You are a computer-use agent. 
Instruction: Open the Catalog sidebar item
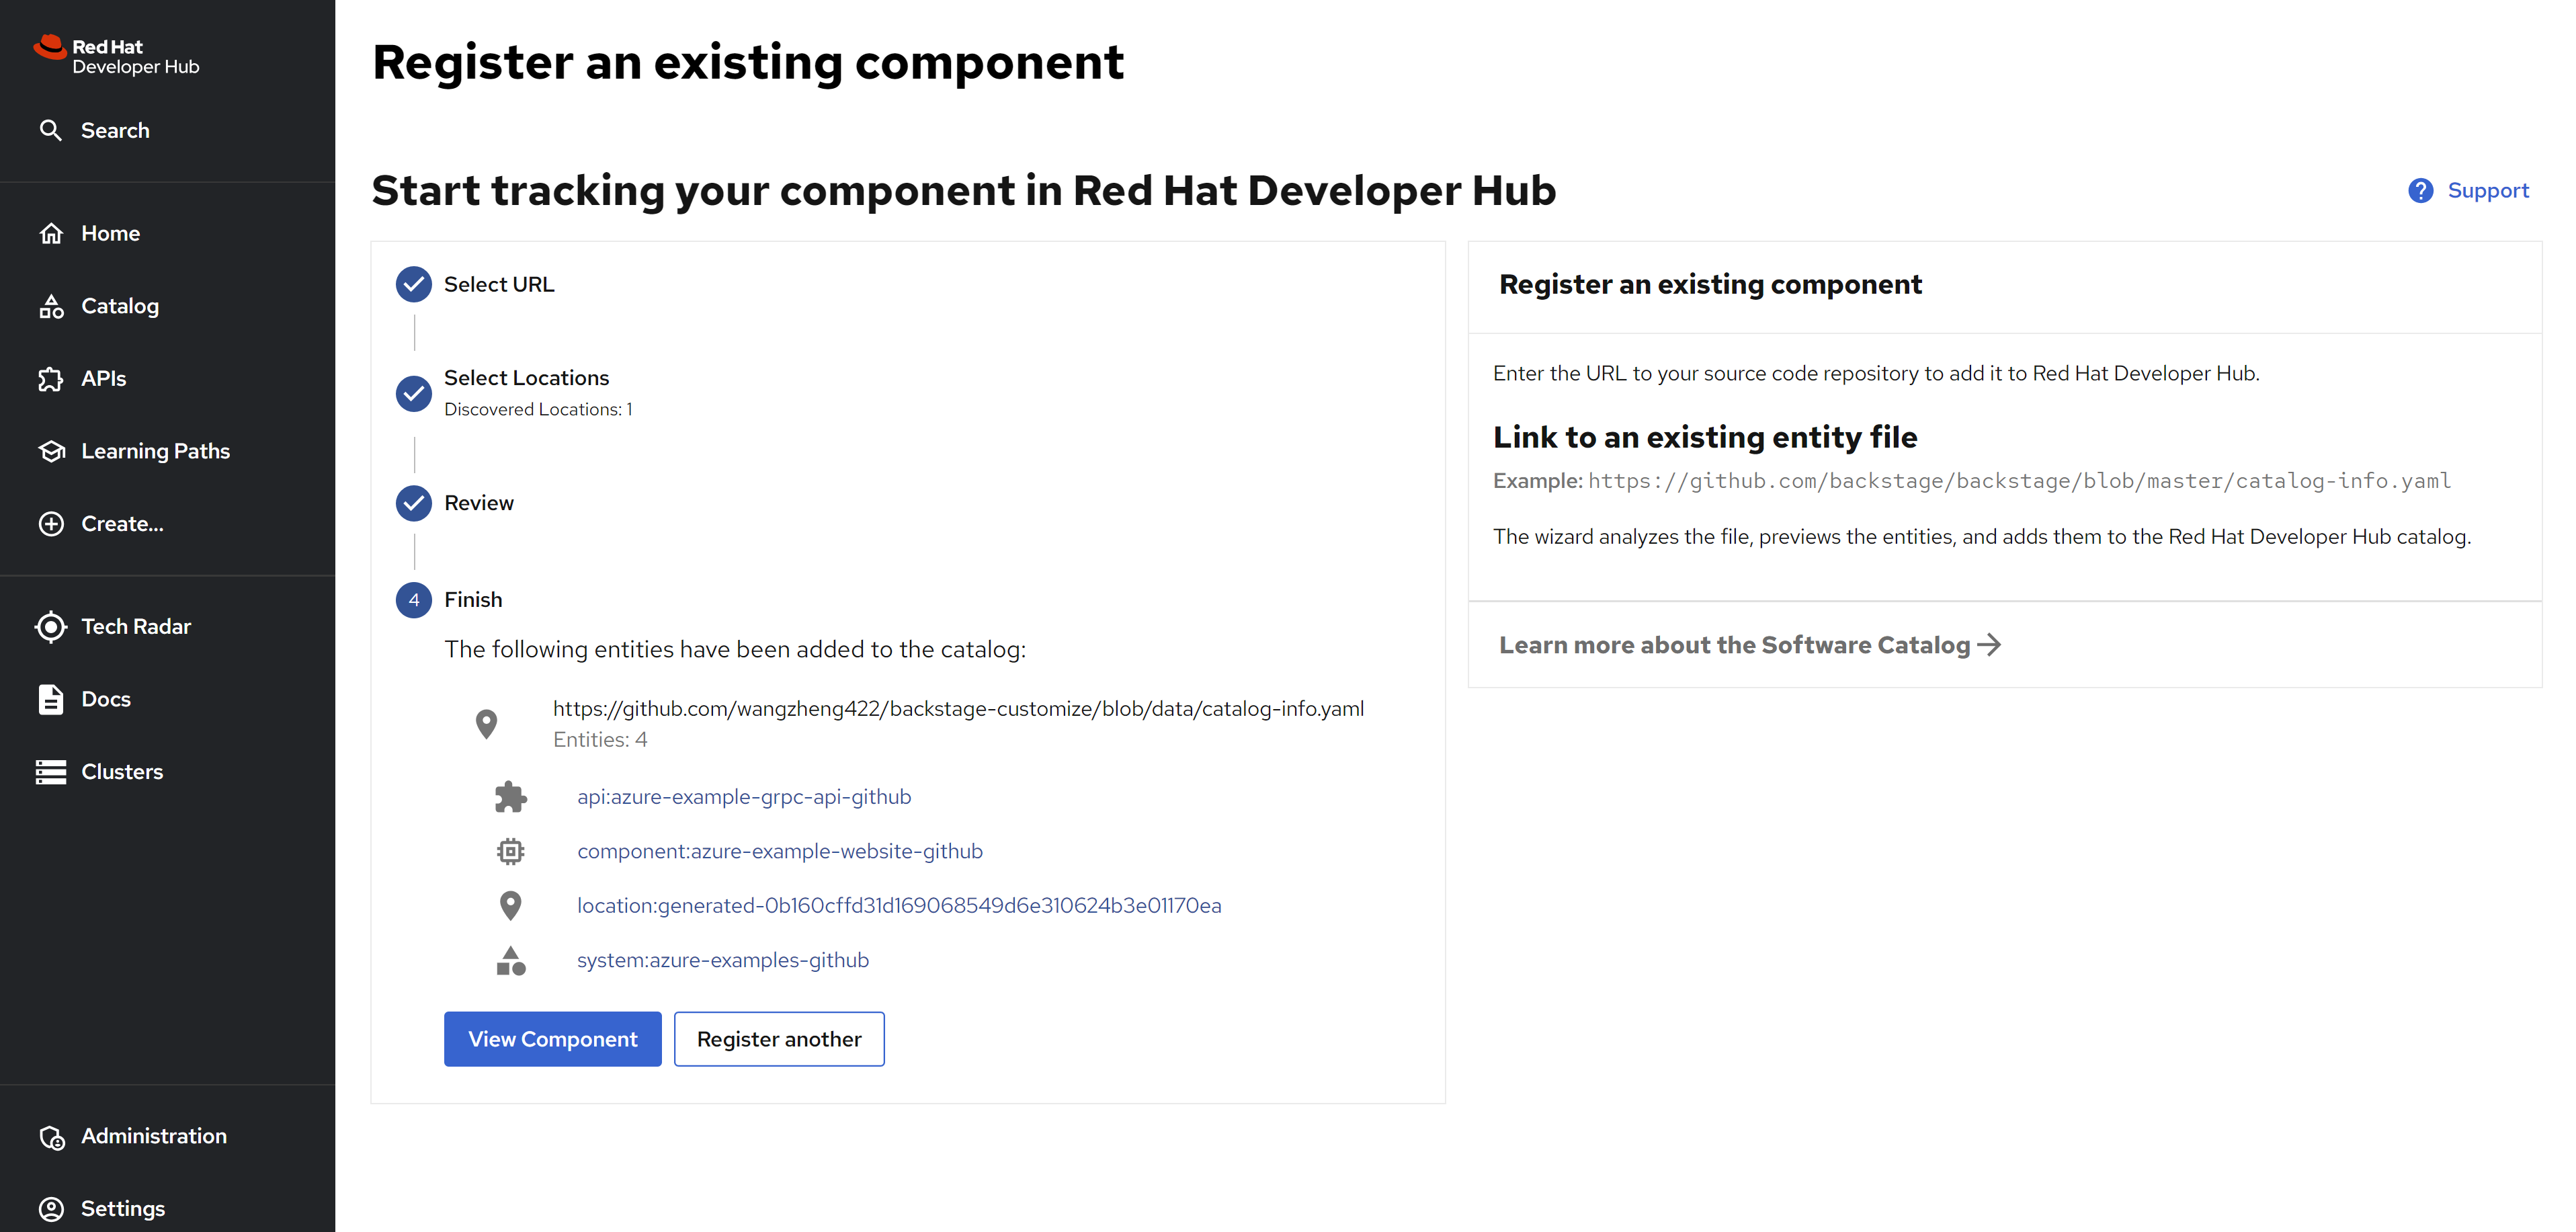click(x=119, y=306)
